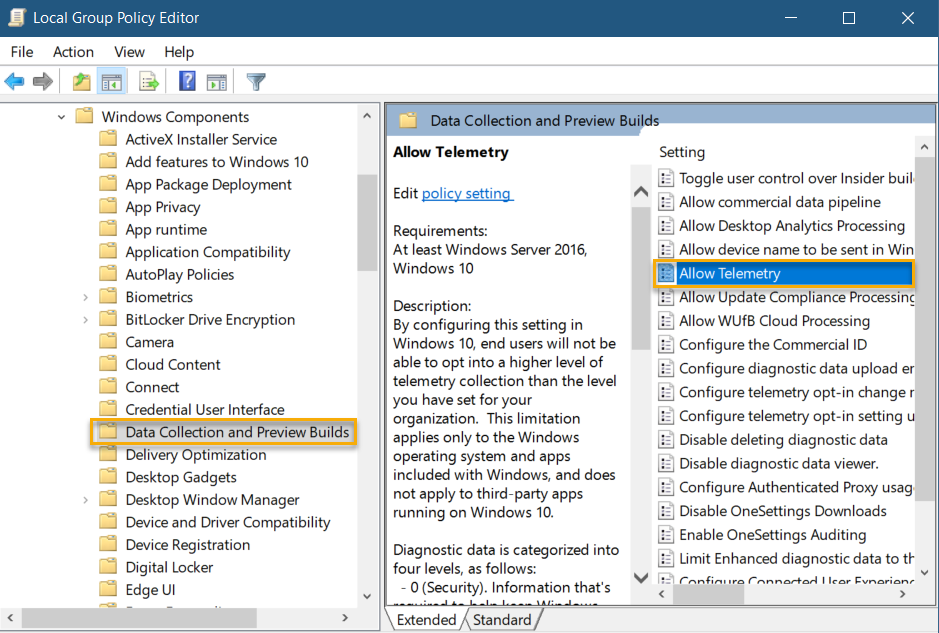
Task: Open Help using the blue question mark icon
Action: 186,81
